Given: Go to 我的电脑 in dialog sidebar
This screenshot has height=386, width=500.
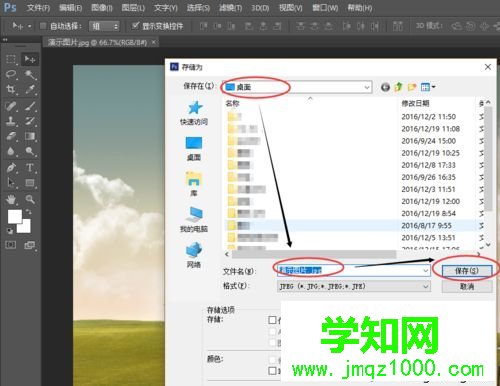Looking at the screenshot, I should [194, 220].
